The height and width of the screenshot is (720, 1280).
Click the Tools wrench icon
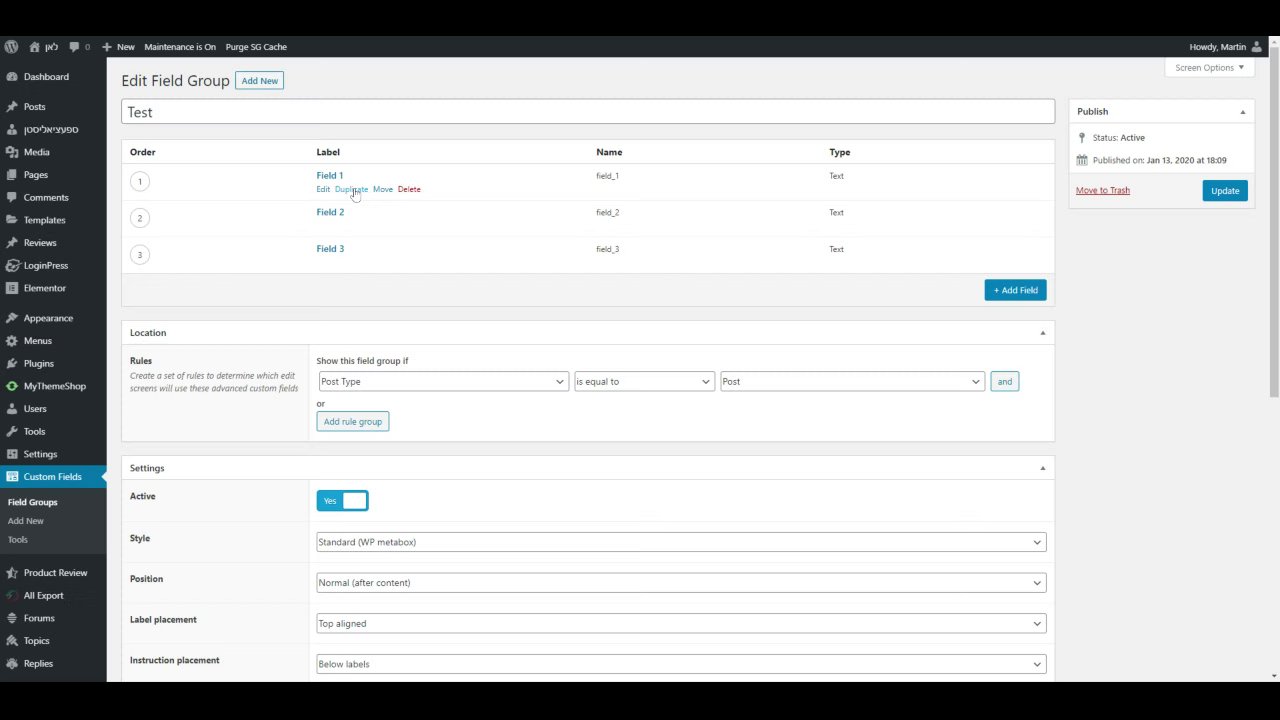12,432
